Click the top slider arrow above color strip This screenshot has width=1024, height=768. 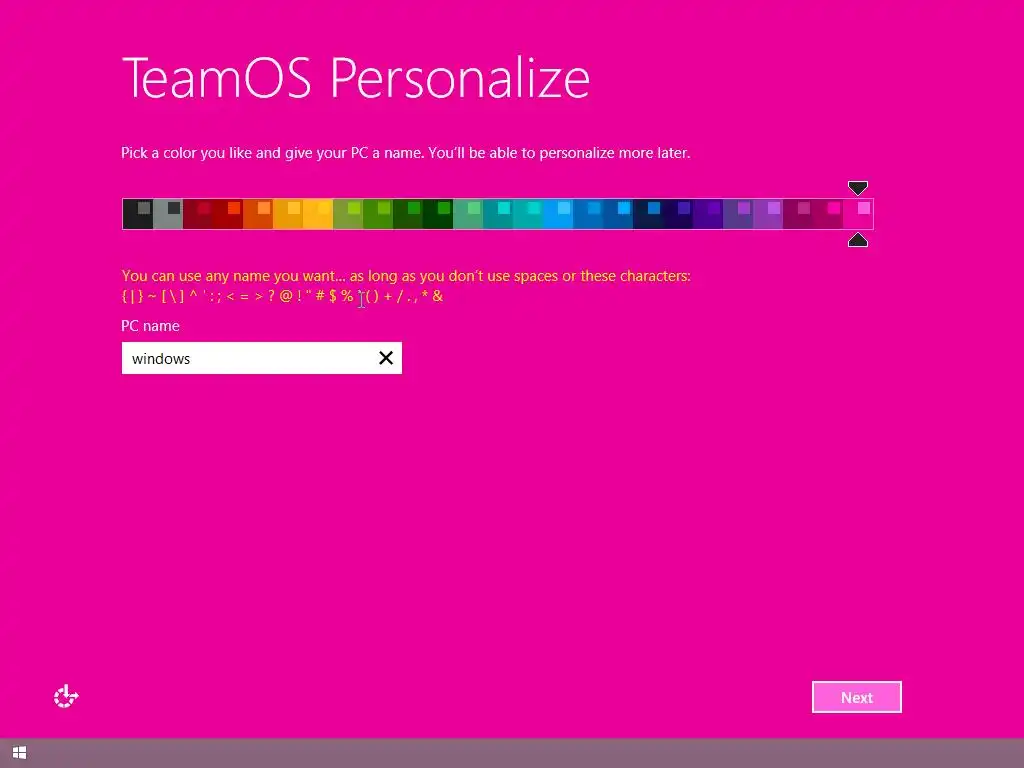[857, 188]
